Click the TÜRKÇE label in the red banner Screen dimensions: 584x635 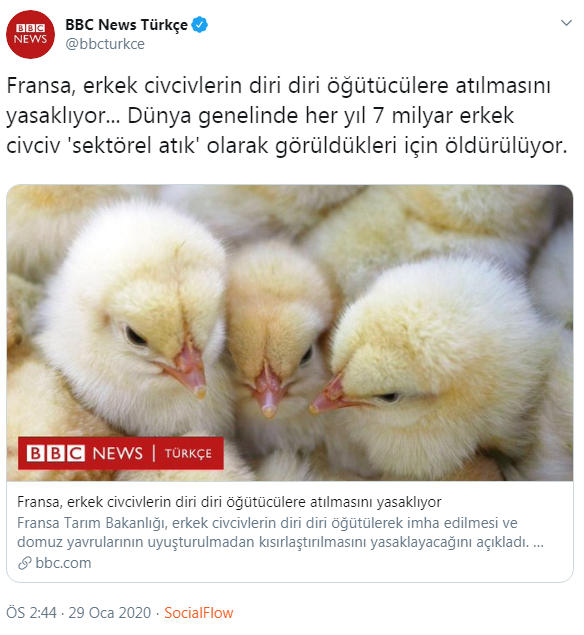(188, 454)
